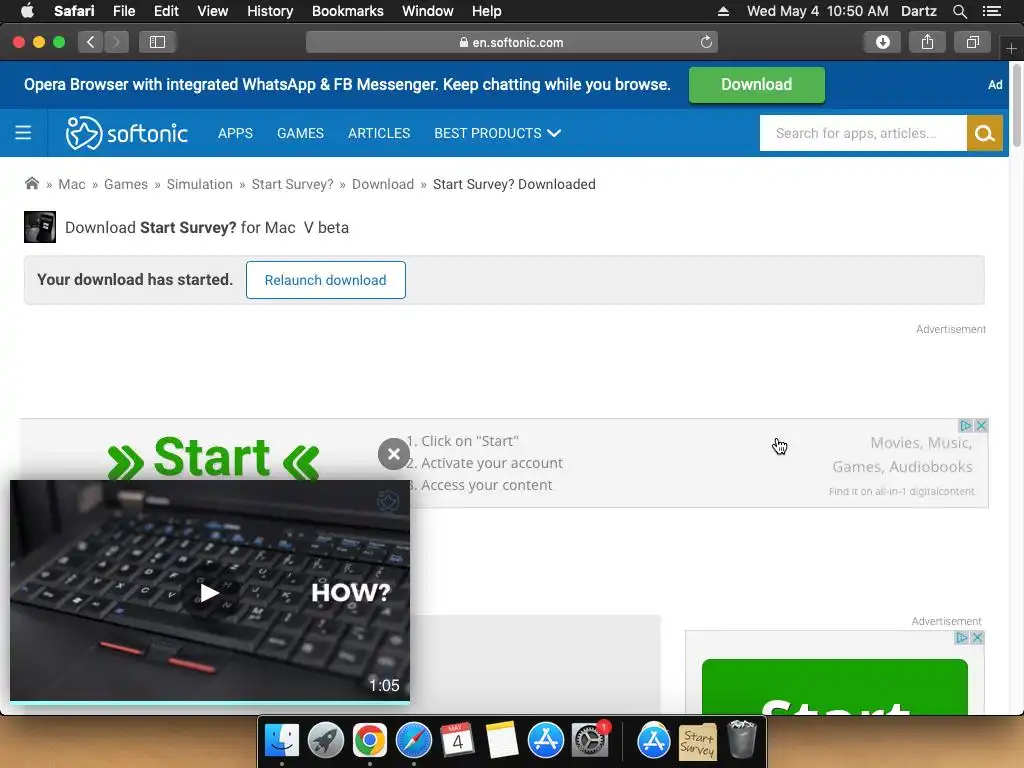Open the Help menu
1024x768 pixels.
487,11
